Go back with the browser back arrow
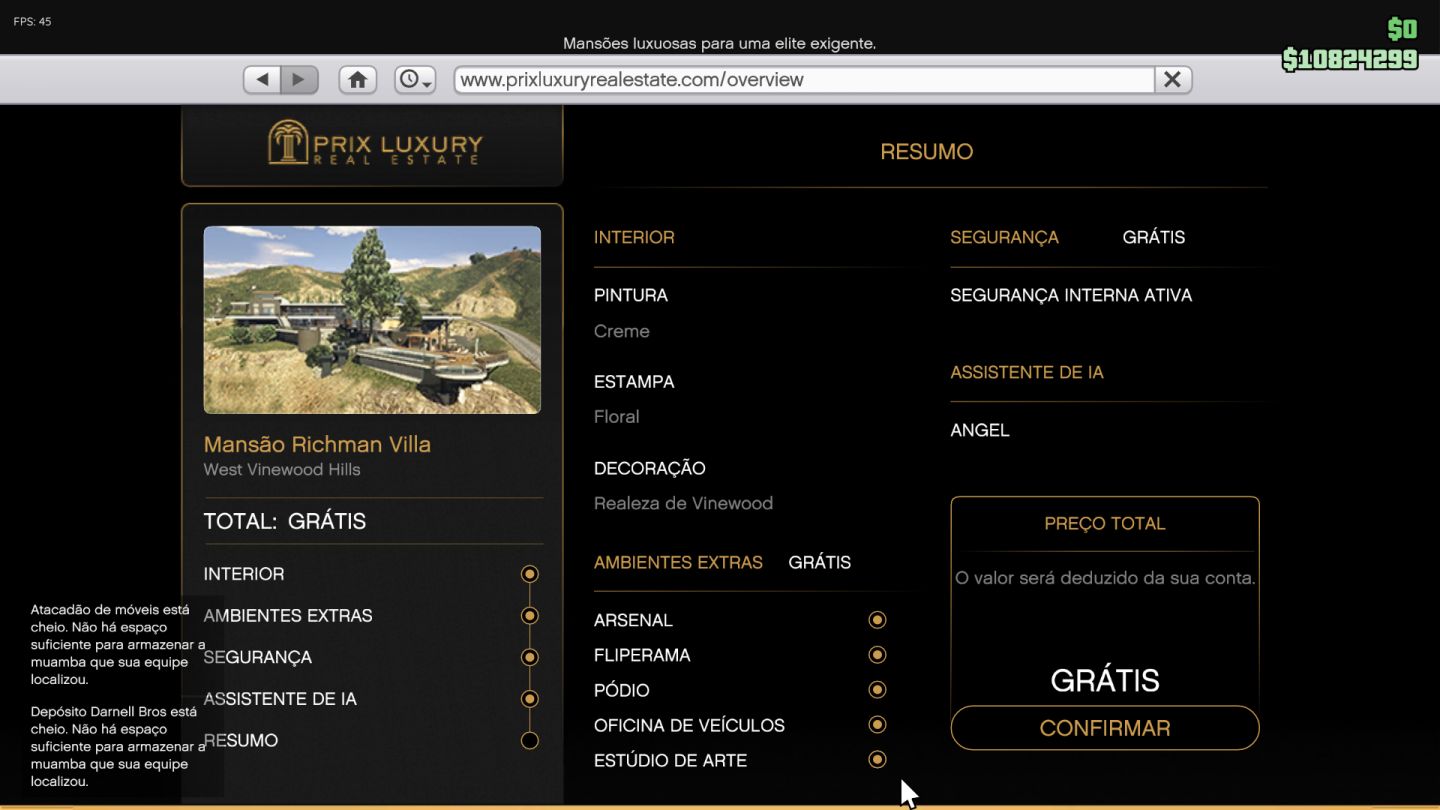This screenshot has height=810, width=1440. 262,79
